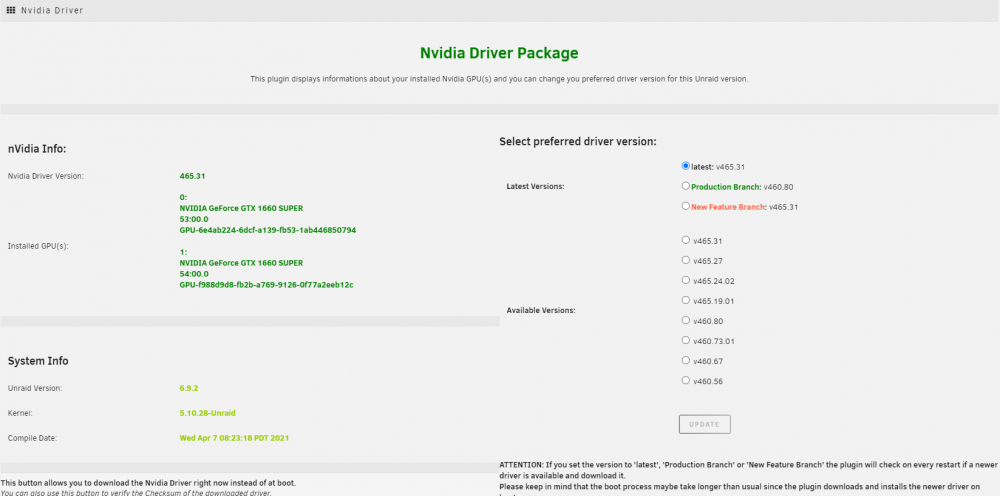Click the first GPU UUID GPU-6e4ab224
The image size is (1000, 496).
[268, 230]
